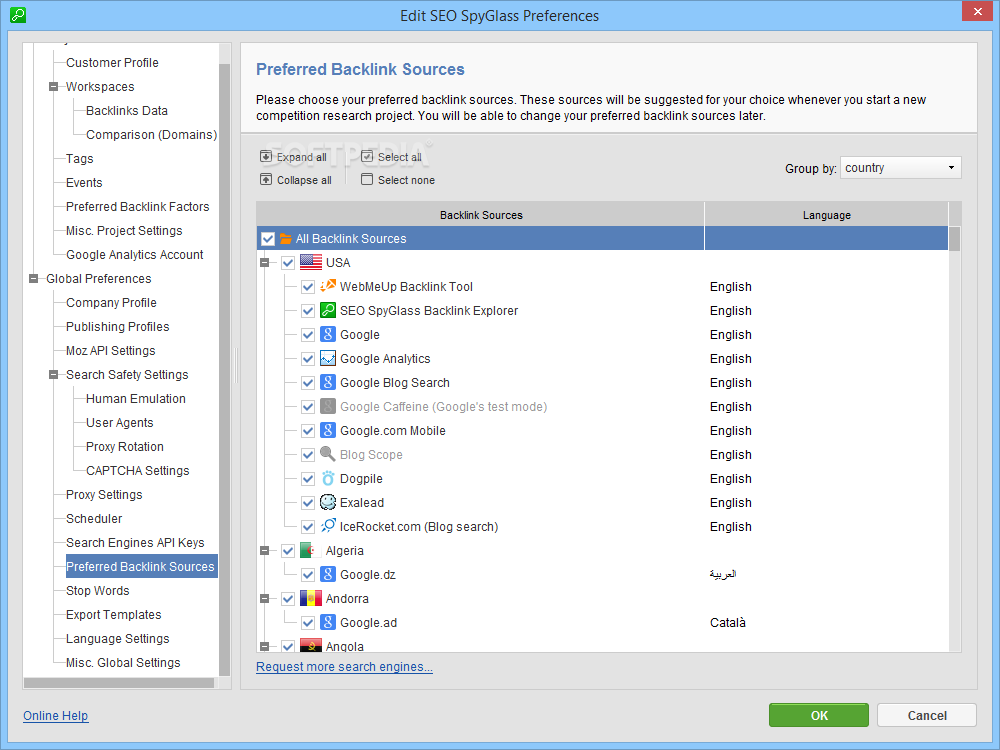Uncheck the WebMeUp Backlink Tool checkbox
Viewport: 1000px width, 750px height.
[x=308, y=286]
